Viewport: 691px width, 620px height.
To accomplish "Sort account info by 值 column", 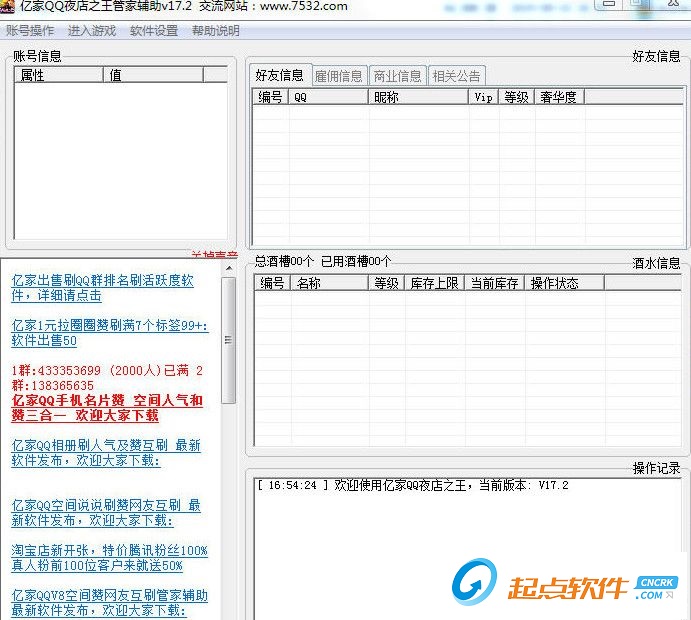I will [x=153, y=75].
